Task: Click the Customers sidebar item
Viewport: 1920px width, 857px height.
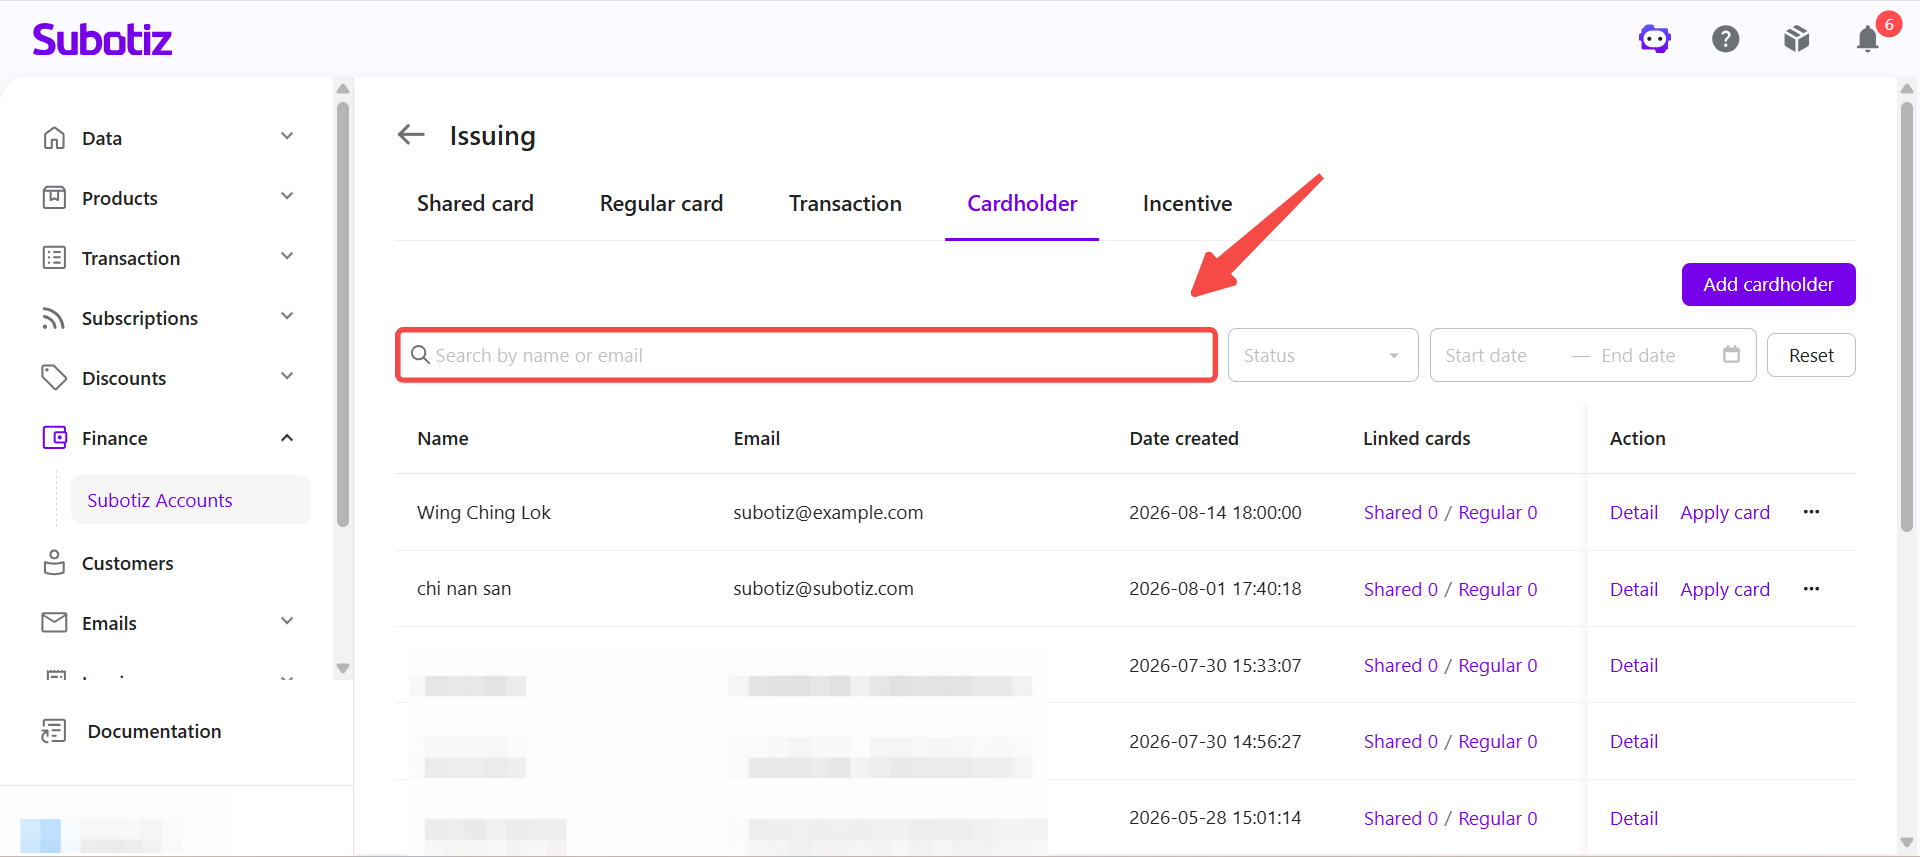Action: (x=128, y=563)
